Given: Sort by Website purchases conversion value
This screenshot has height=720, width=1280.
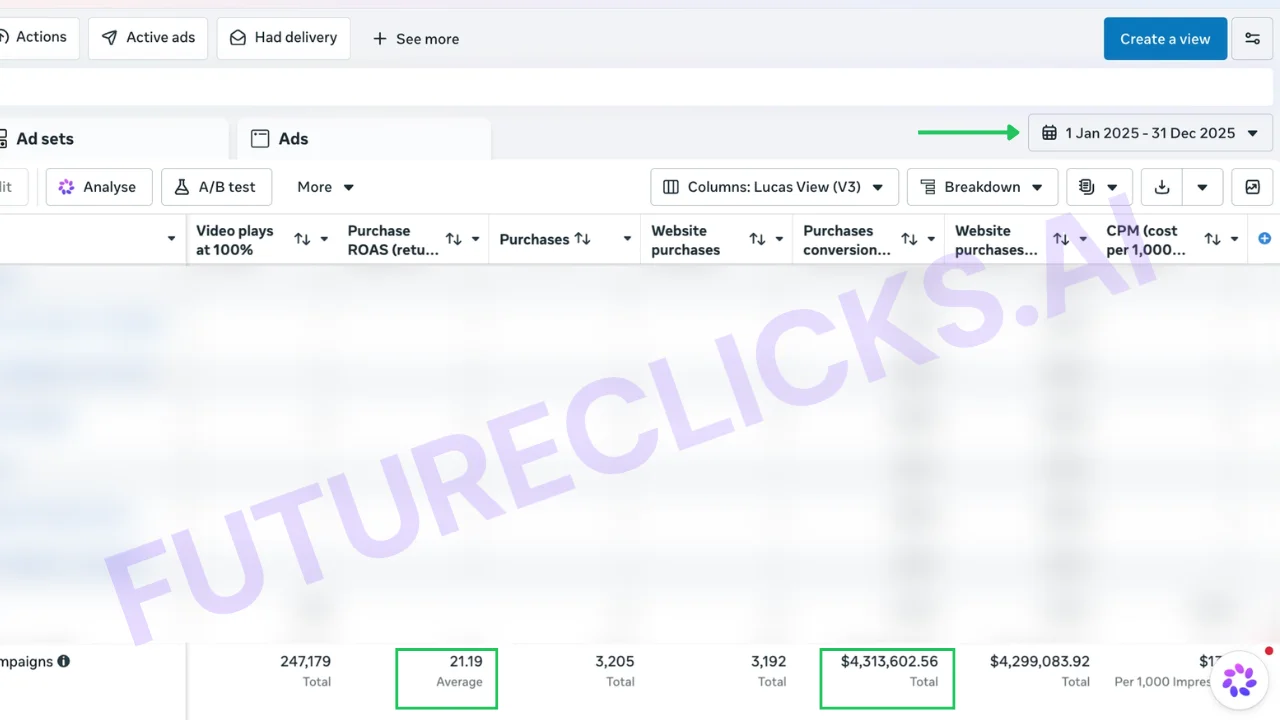Looking at the screenshot, I should (1061, 239).
